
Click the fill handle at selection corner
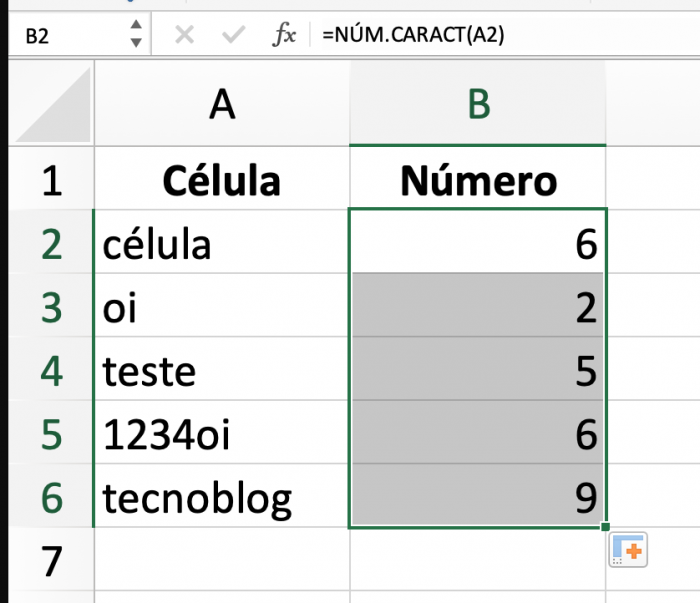click(605, 527)
